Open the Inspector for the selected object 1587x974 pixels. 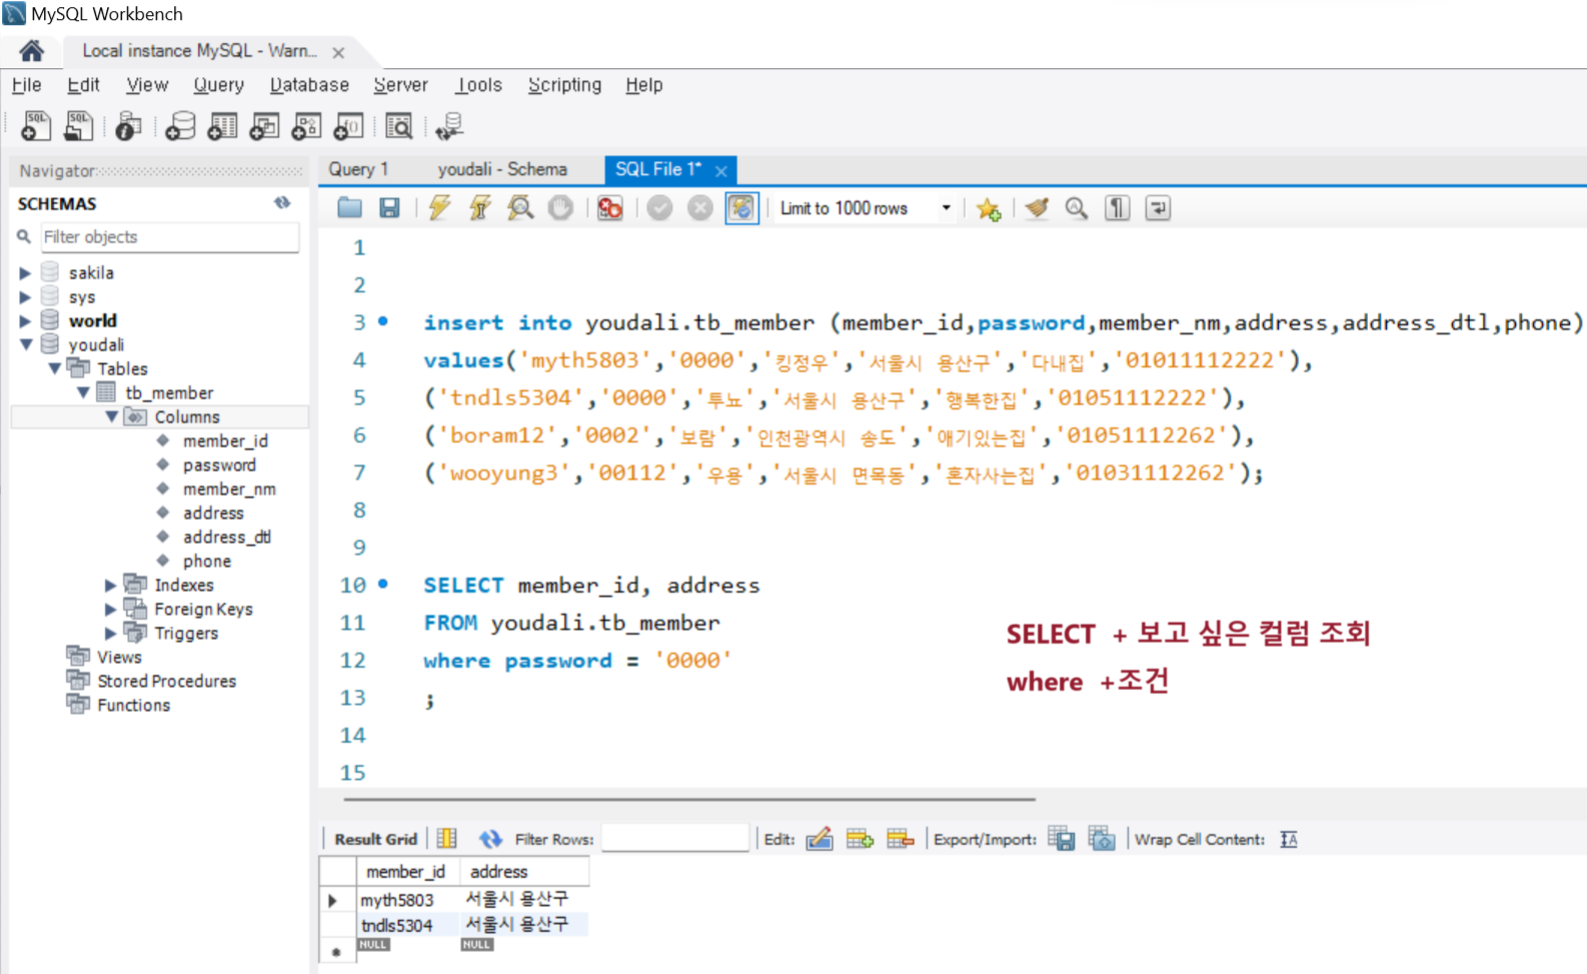(128, 126)
